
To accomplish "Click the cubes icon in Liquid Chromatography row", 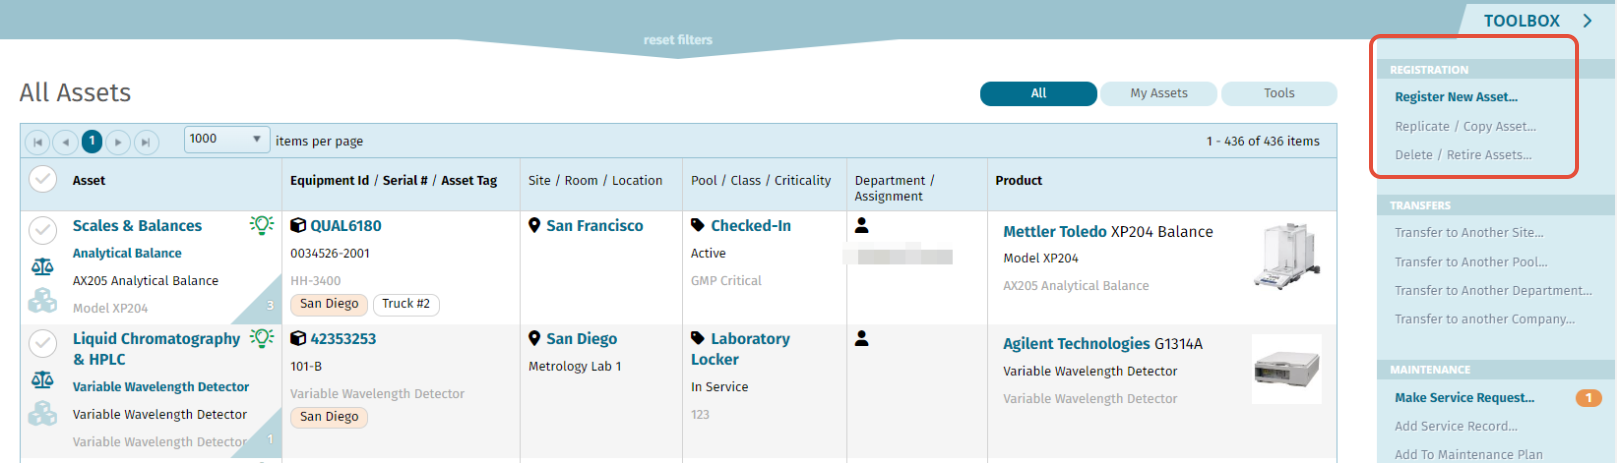I will pyautogui.click(x=42, y=412).
